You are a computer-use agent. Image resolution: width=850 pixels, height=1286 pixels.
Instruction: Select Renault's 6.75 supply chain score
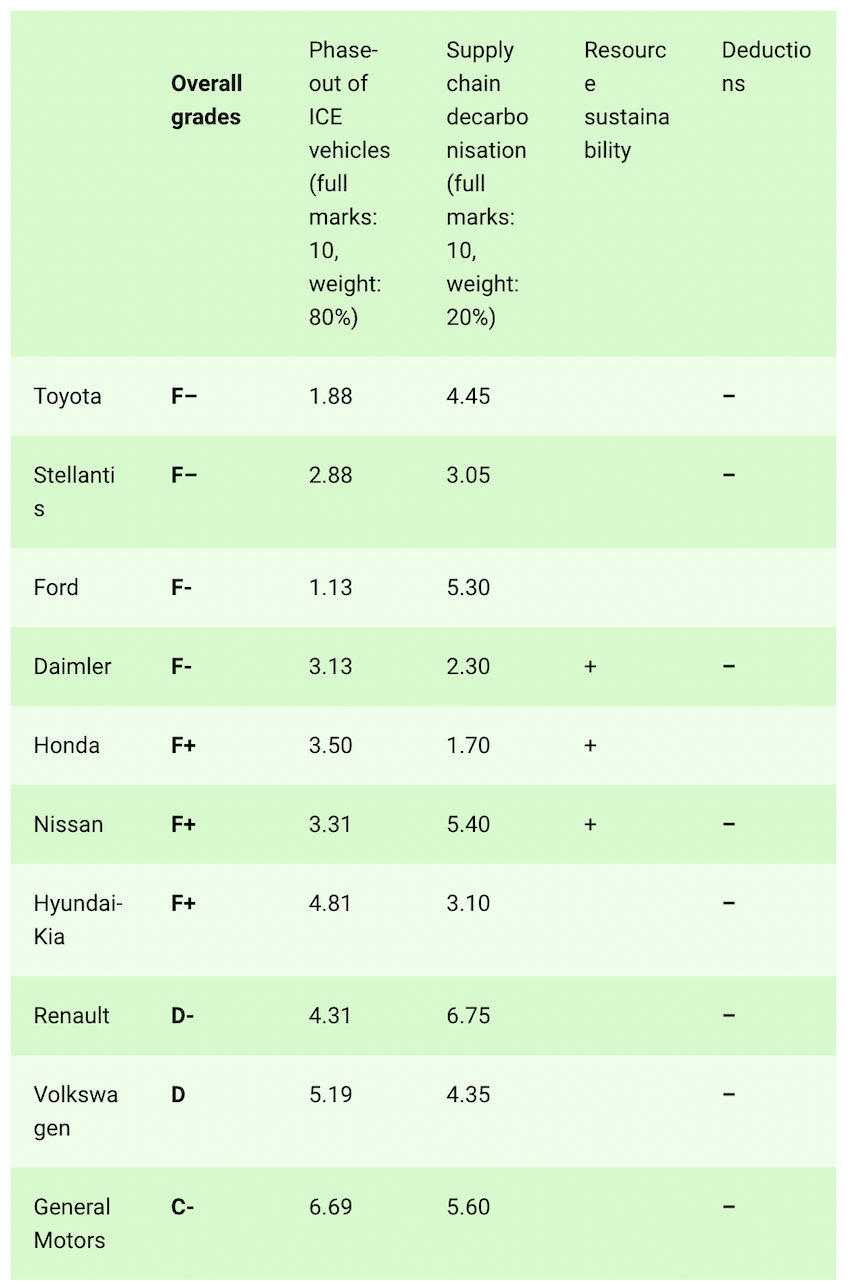pos(468,1015)
